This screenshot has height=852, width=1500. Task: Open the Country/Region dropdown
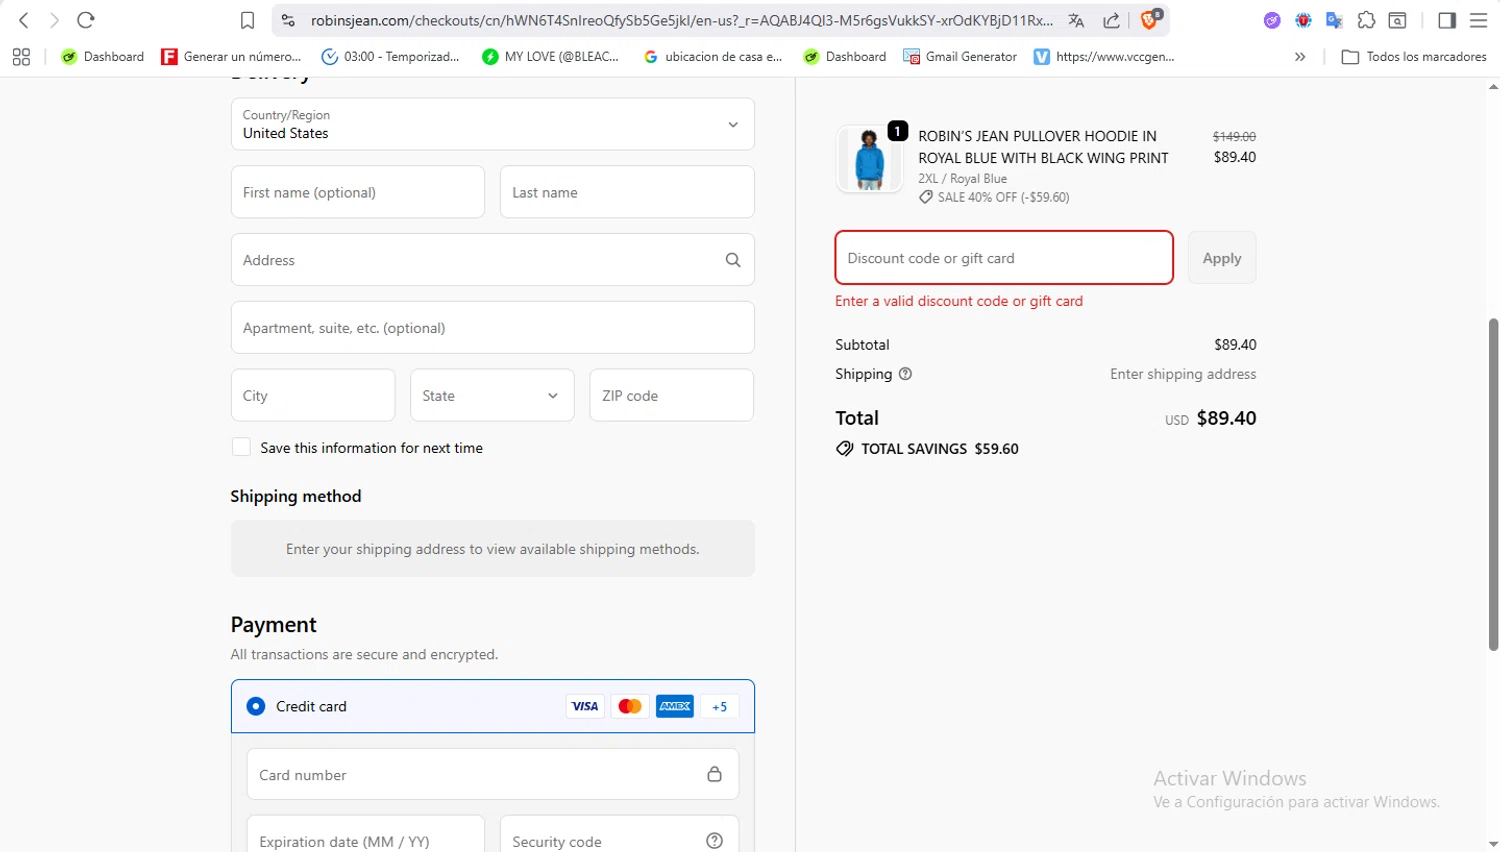[492, 124]
